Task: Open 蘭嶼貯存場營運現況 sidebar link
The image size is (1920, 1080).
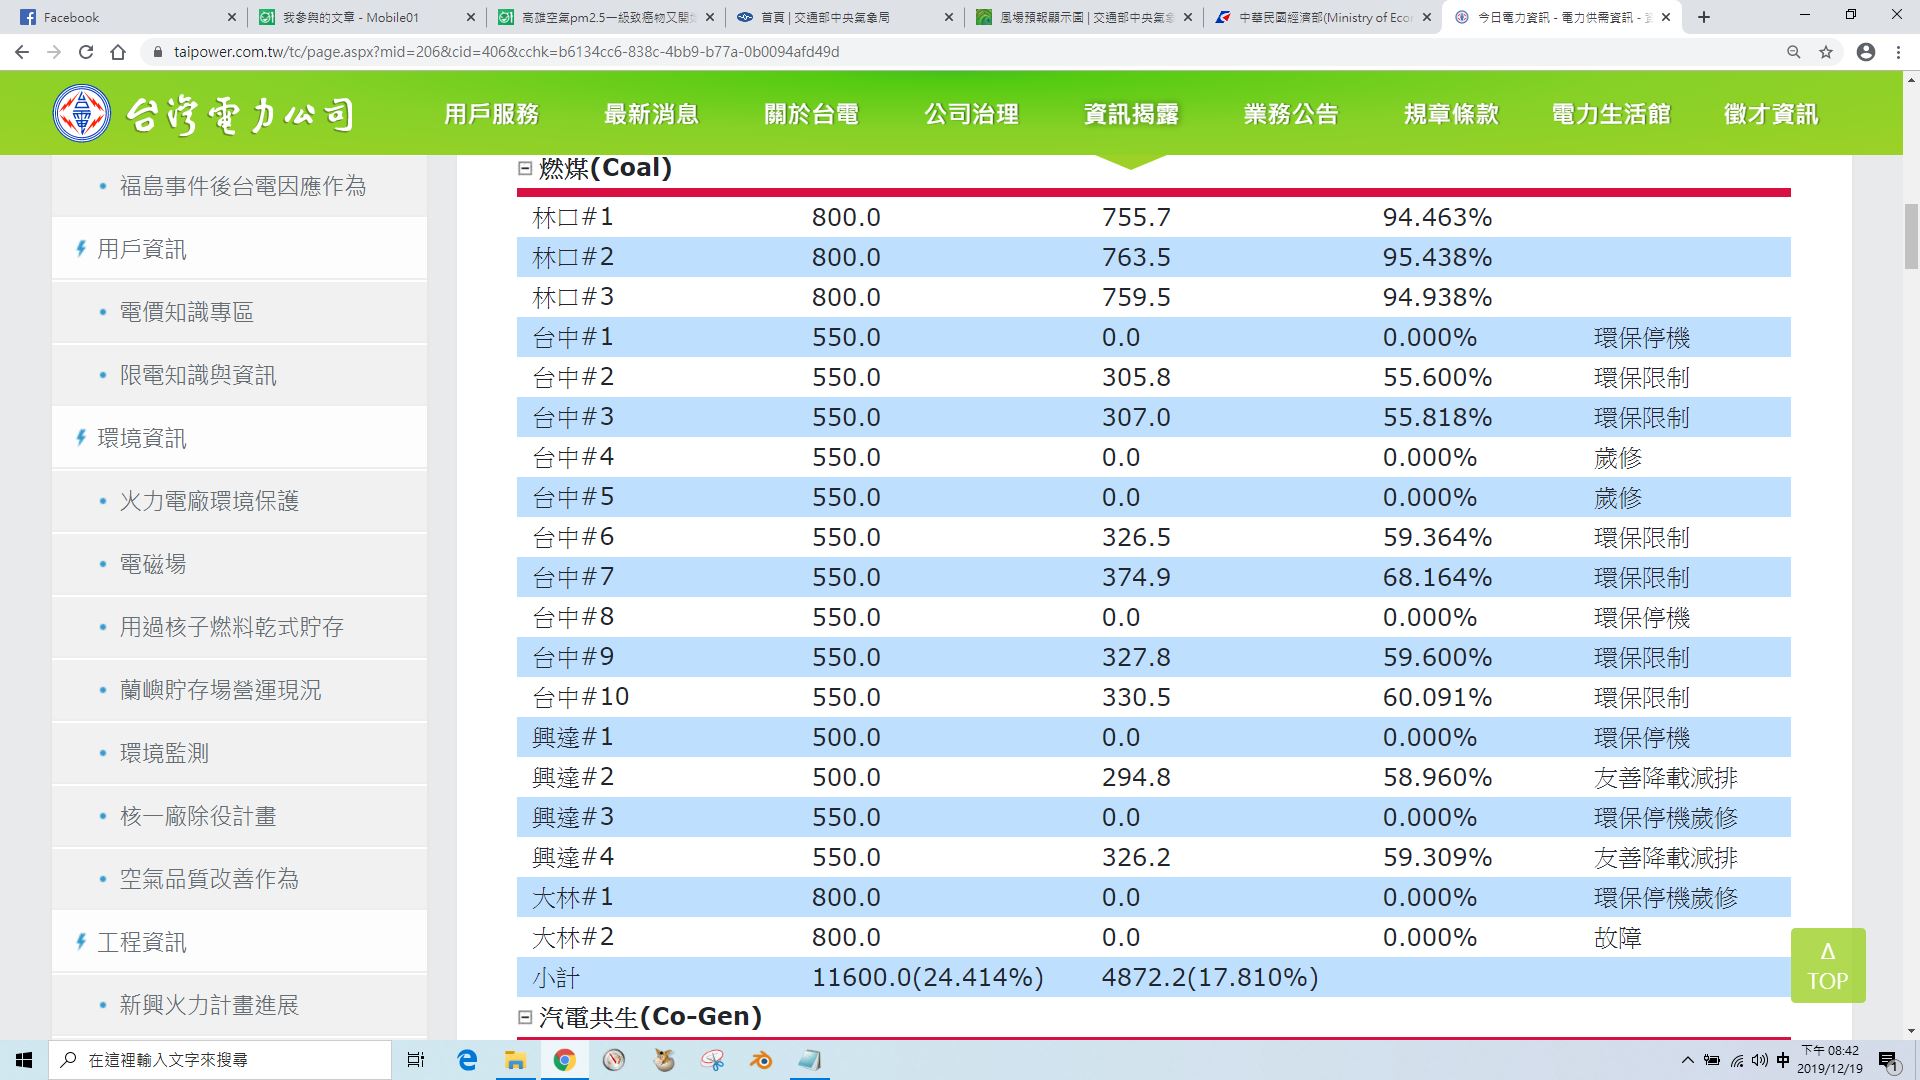Action: [220, 690]
